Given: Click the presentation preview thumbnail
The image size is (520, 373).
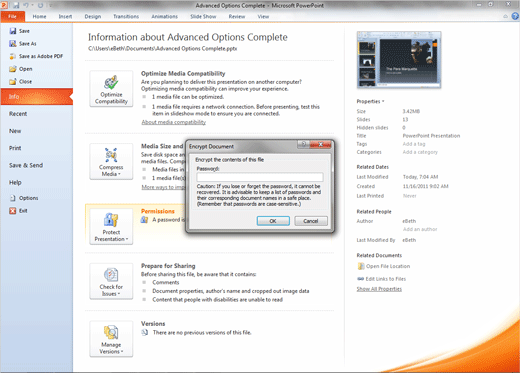Looking at the screenshot, I should (399, 60).
